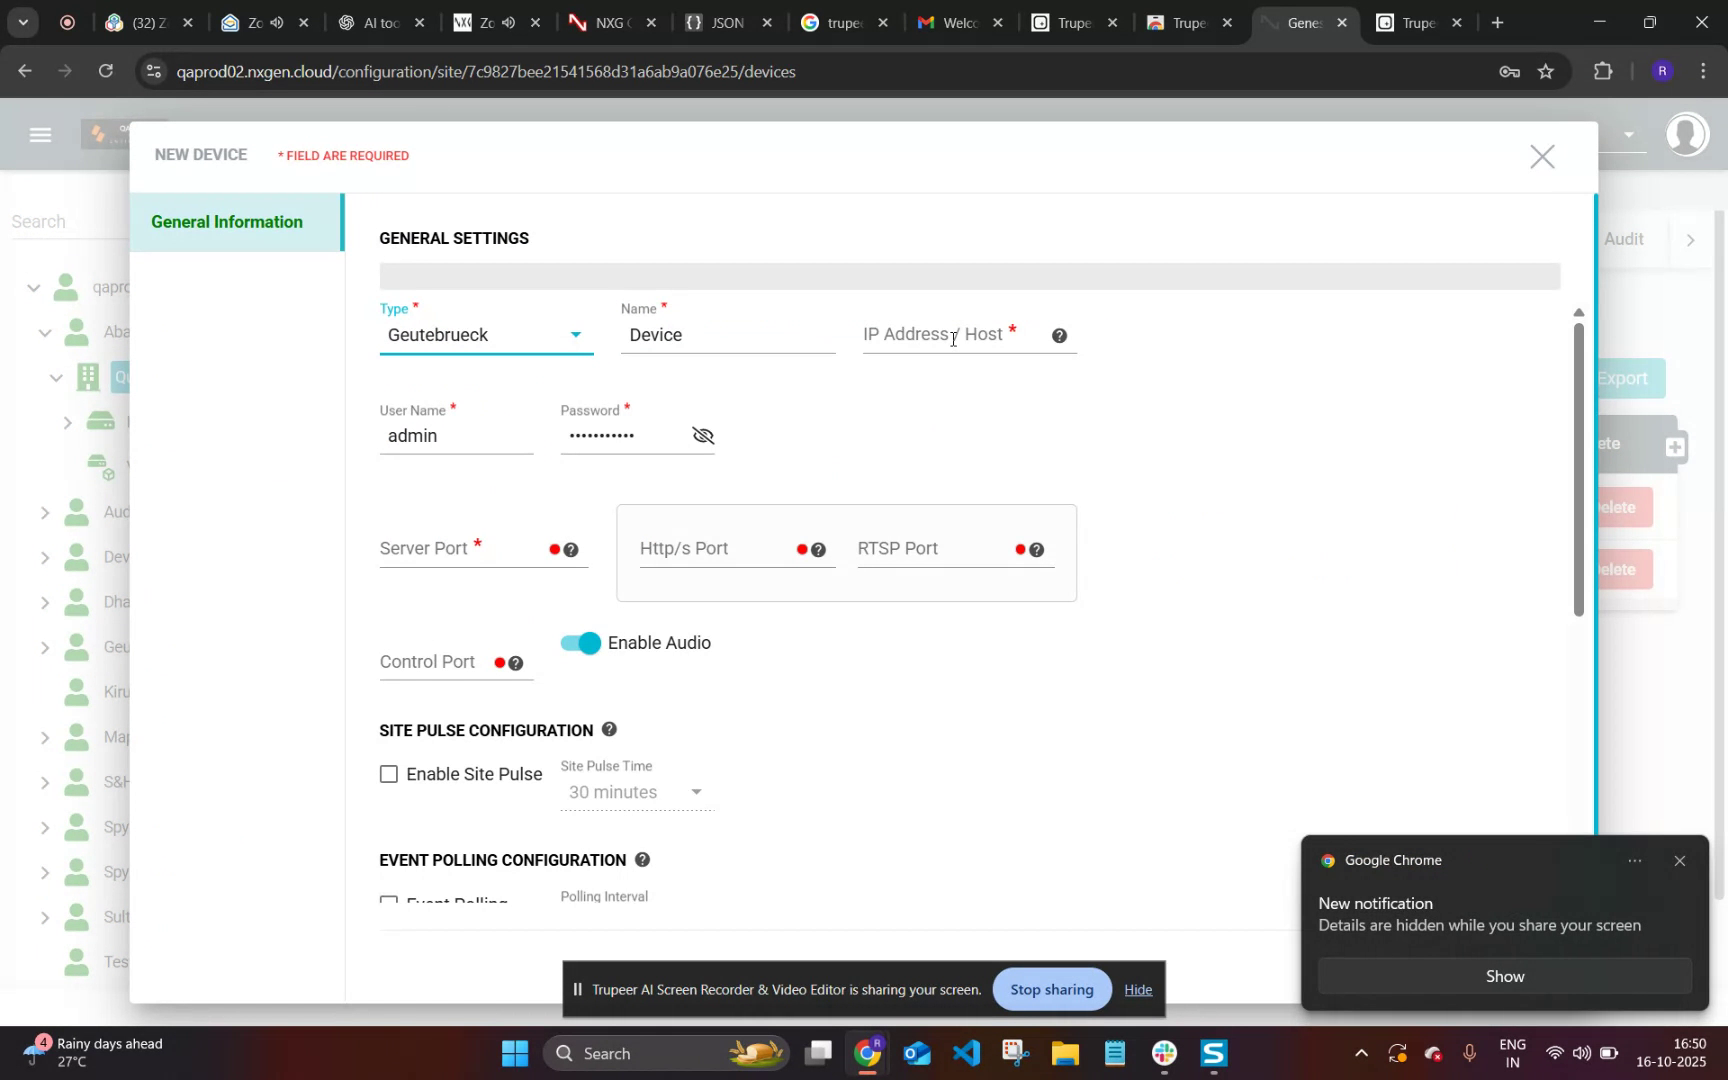Click Hide on the screen sharing banner

click(1139, 988)
